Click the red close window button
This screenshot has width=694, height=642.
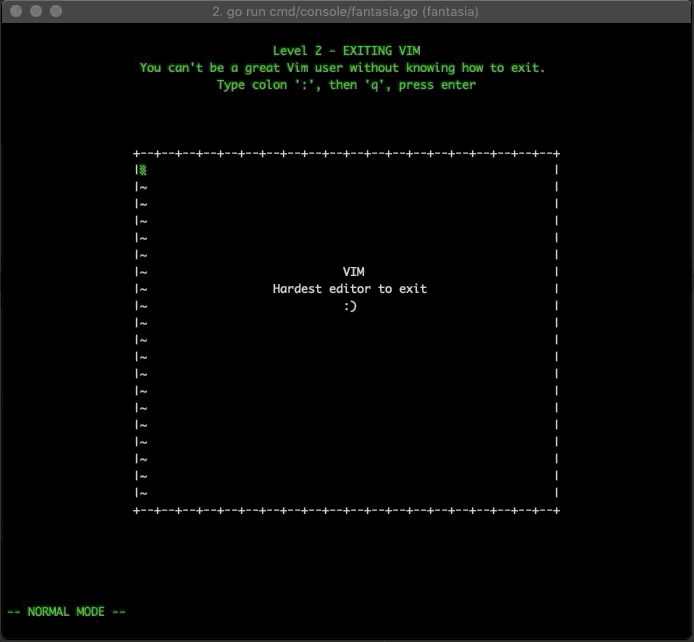point(16,11)
